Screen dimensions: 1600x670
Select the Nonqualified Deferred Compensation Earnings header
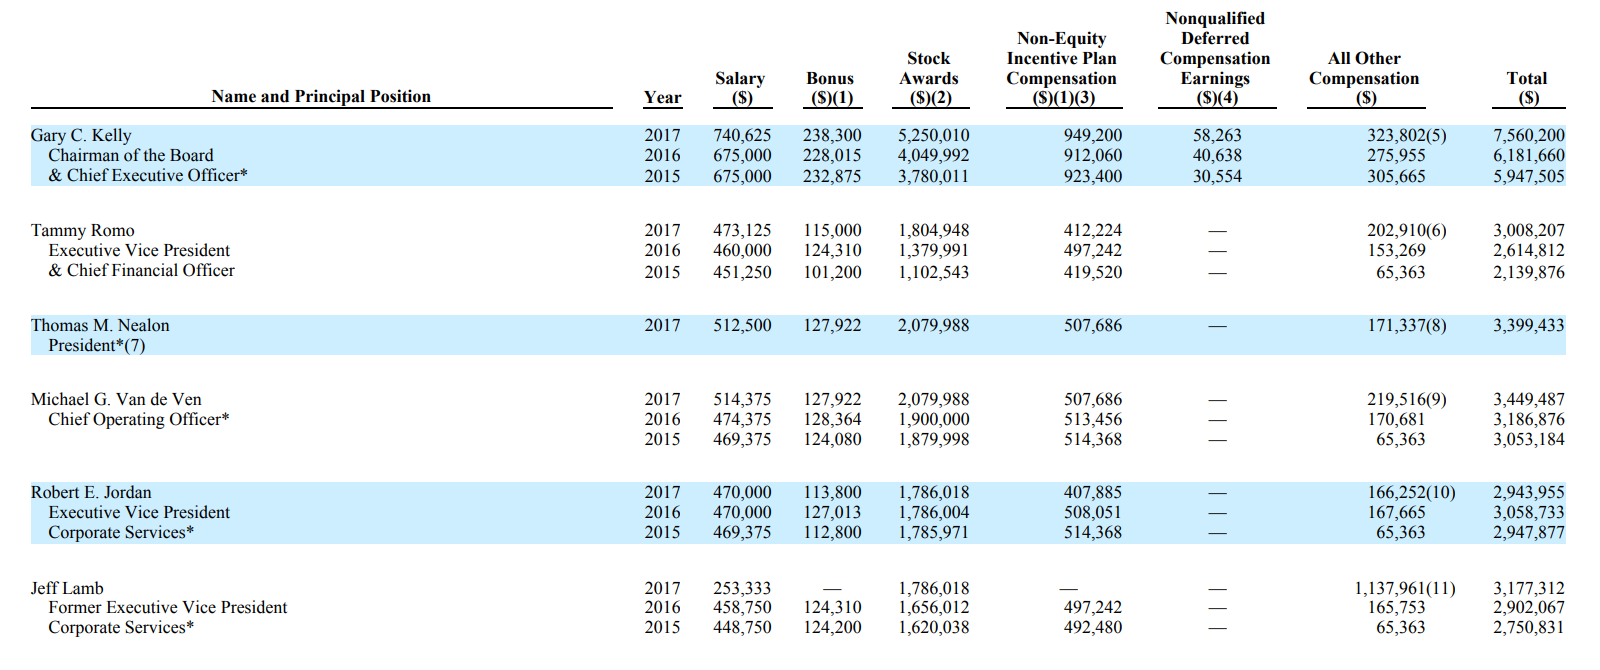(x=1215, y=58)
